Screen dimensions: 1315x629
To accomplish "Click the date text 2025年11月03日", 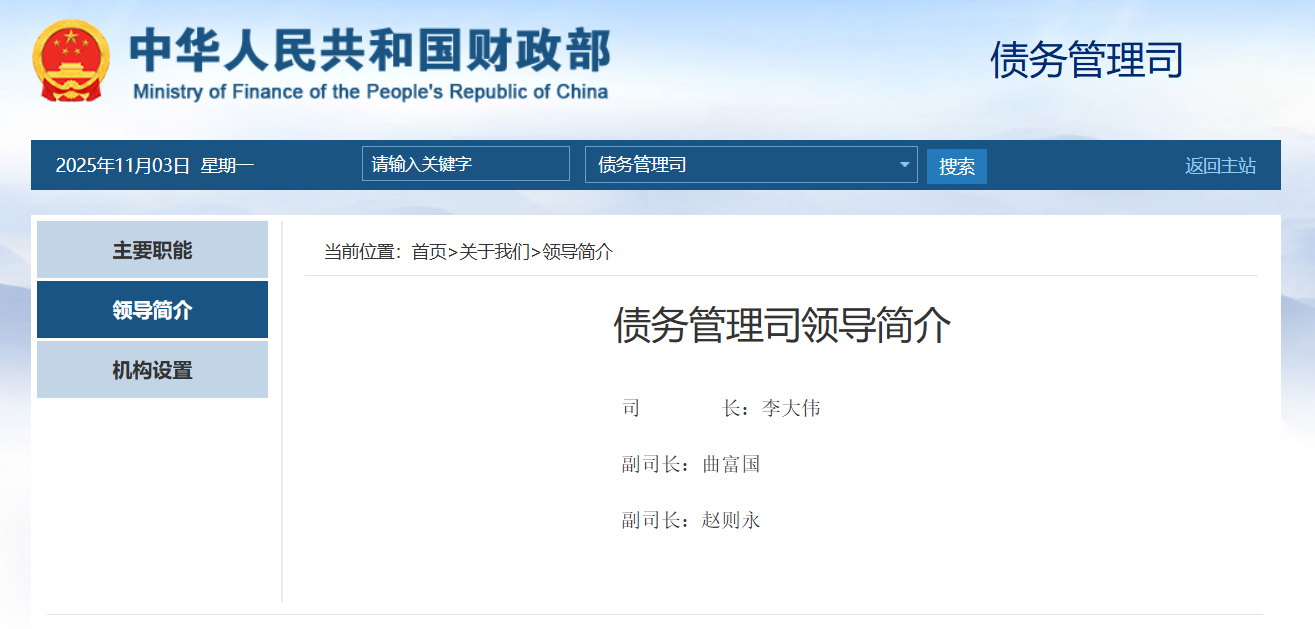I will [122, 166].
